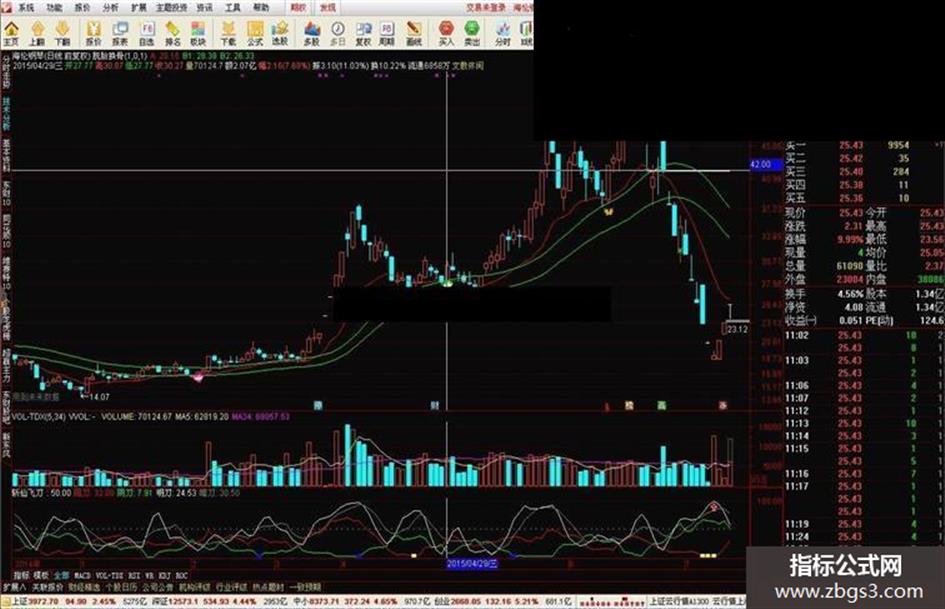Screen dimensions: 945x609
Task: Click the 多日 multi-day clock icon
Action: click(x=338, y=33)
